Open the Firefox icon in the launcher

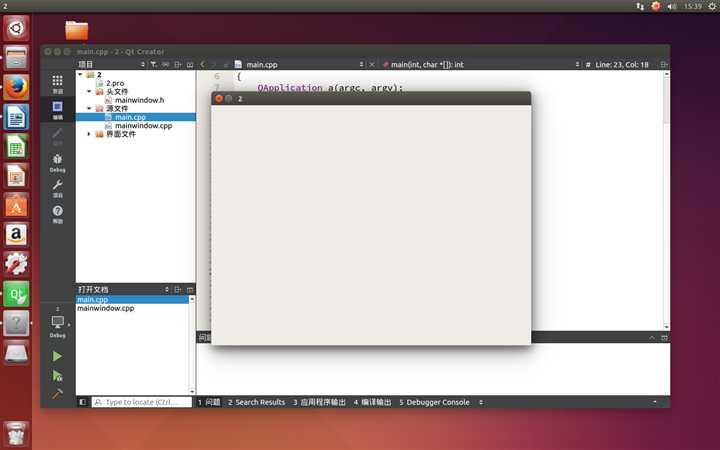click(16, 87)
